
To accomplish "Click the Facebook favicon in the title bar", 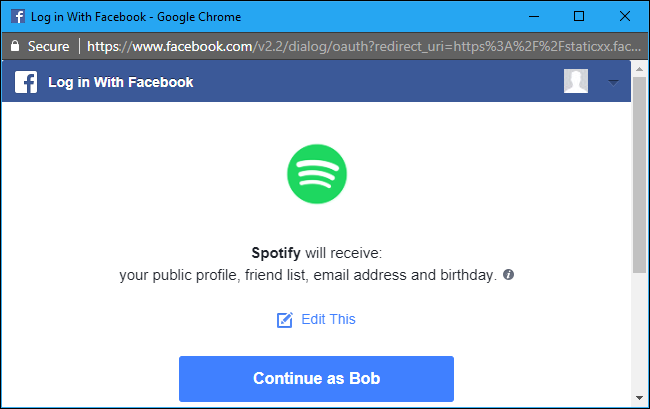I will pos(19,16).
